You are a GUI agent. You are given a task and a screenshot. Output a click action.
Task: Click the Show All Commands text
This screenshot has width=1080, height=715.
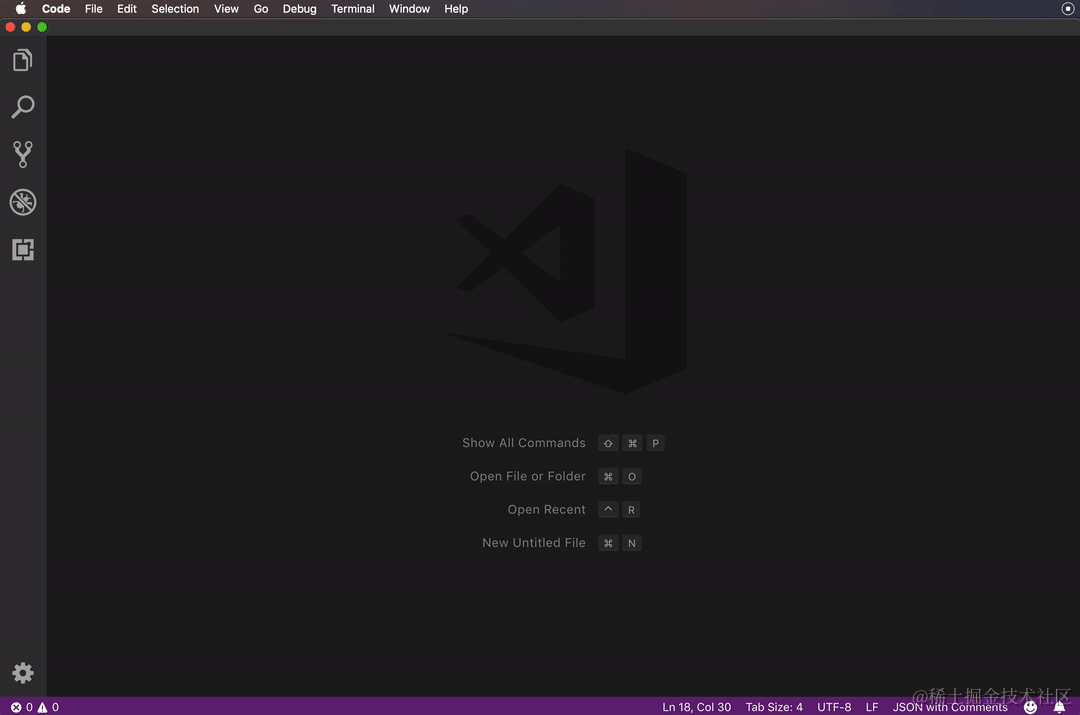pyautogui.click(x=523, y=443)
